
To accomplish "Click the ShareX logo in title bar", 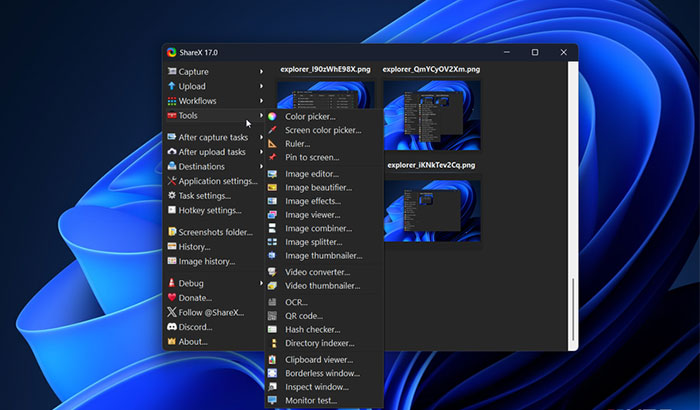I will [171, 52].
